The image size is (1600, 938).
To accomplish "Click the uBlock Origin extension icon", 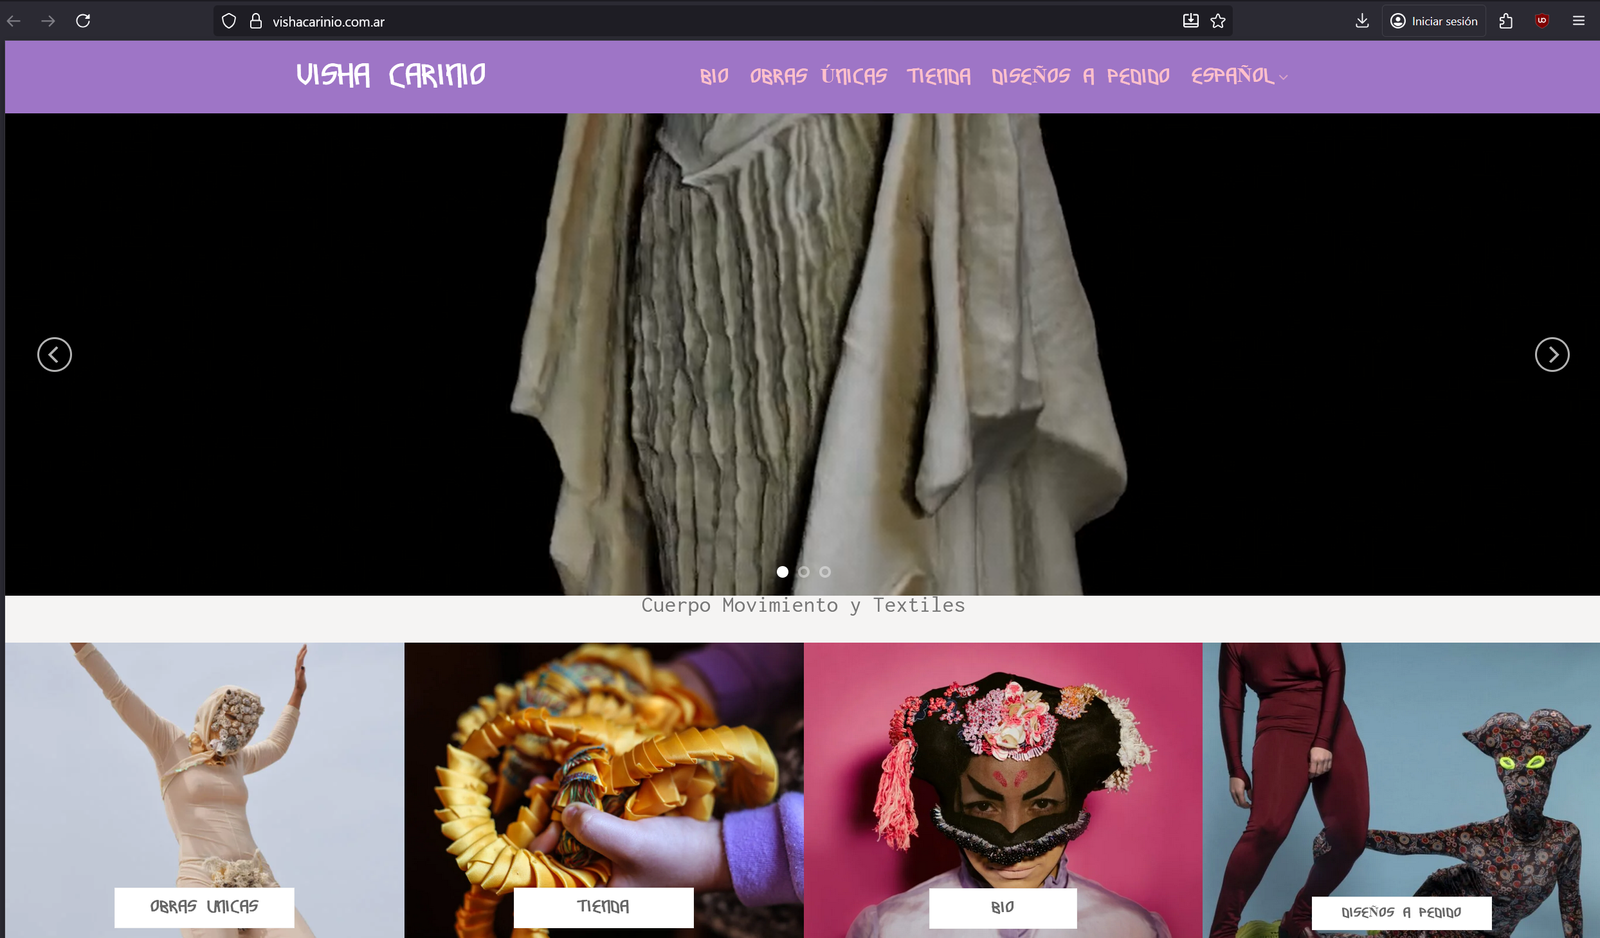I will pos(1542,21).
